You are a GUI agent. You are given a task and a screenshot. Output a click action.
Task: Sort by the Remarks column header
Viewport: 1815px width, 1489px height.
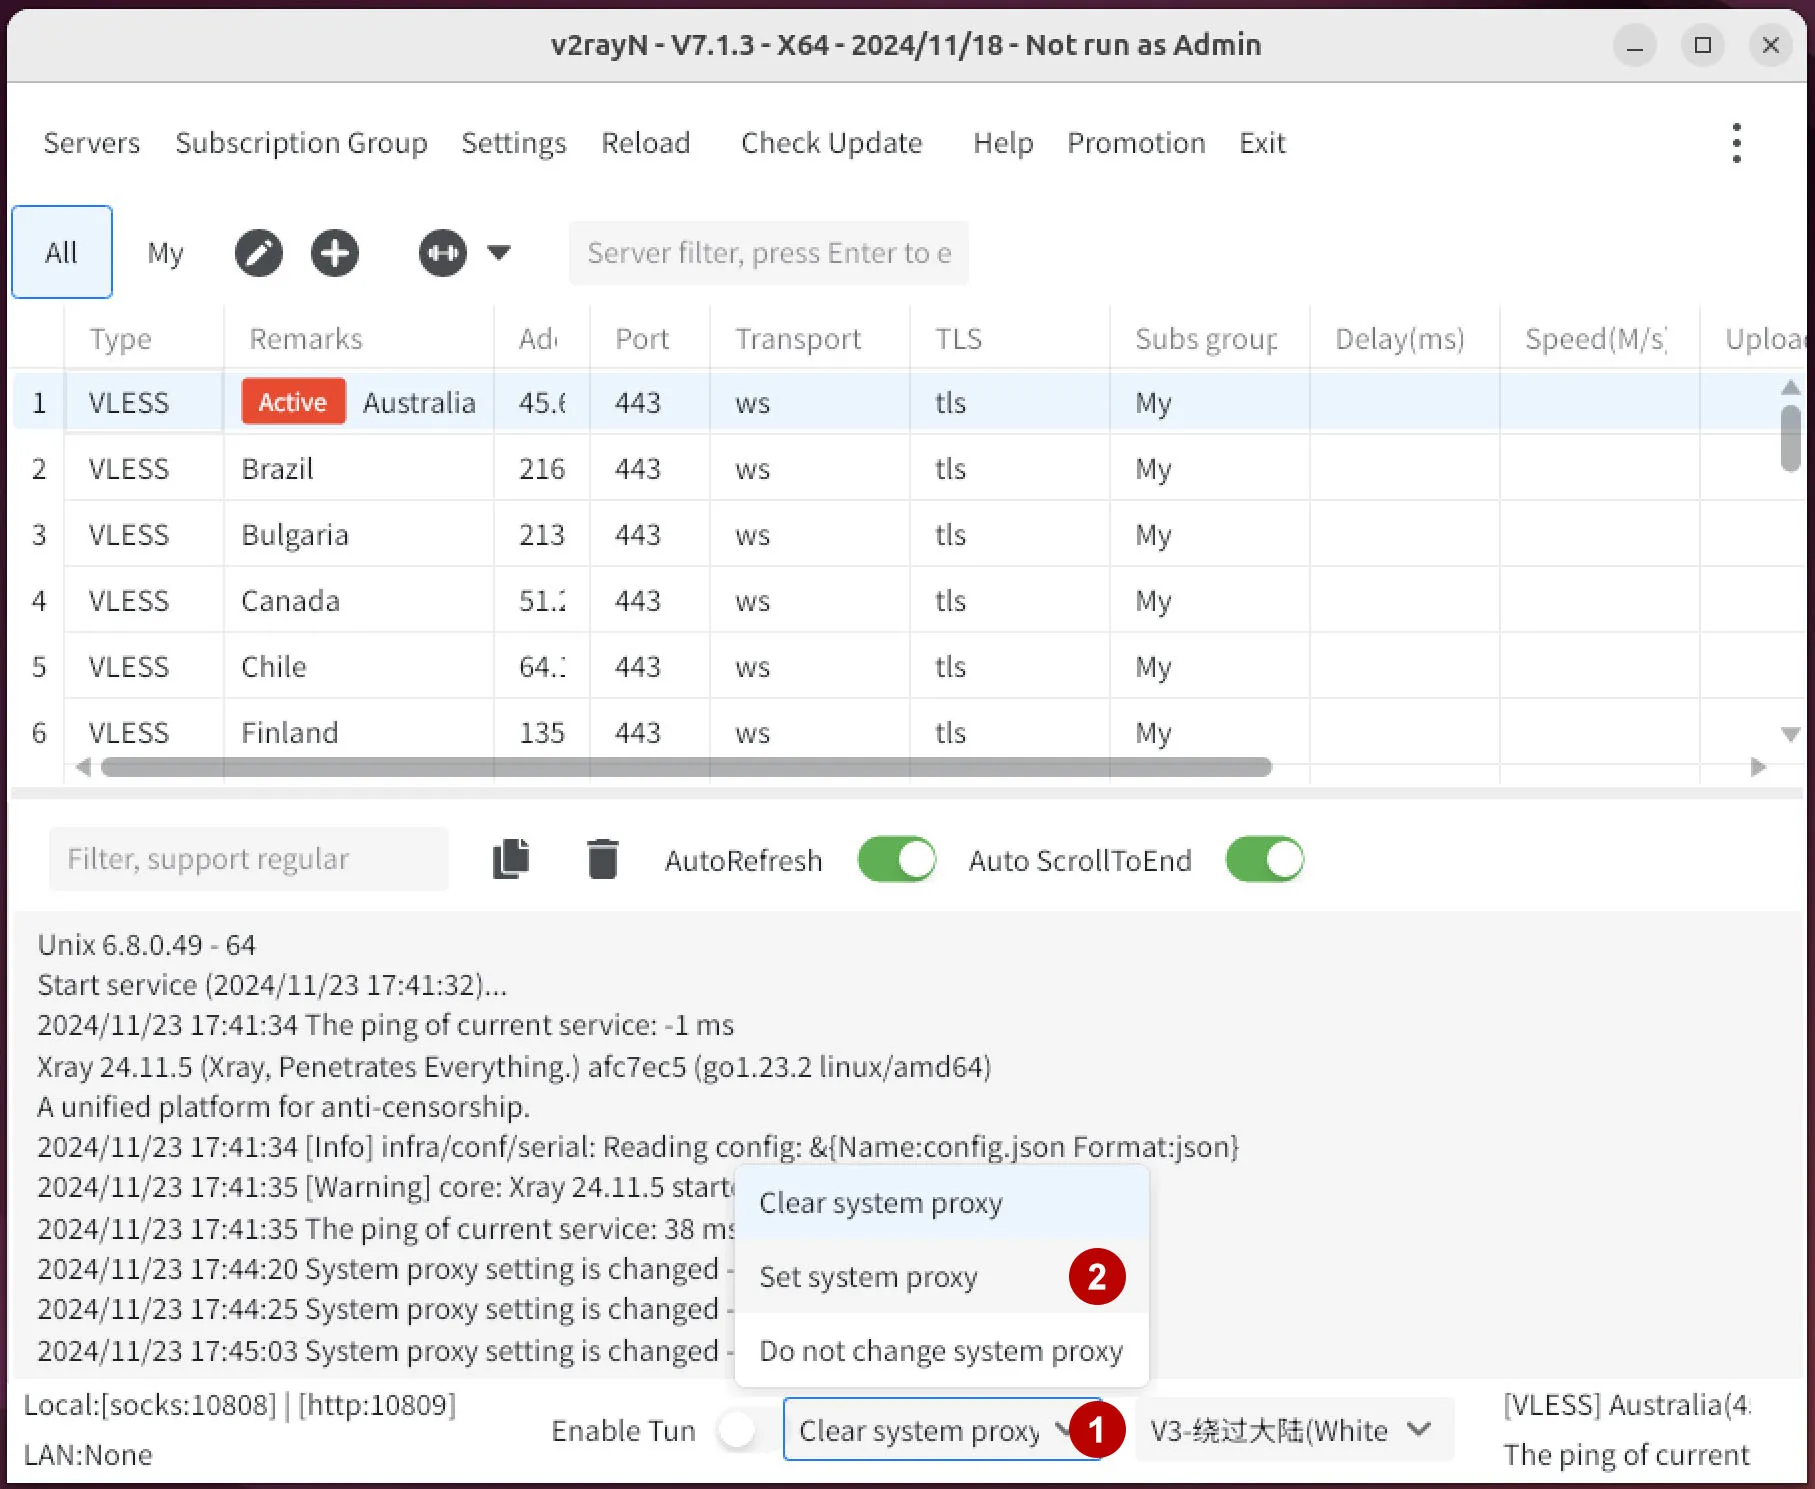(x=359, y=339)
